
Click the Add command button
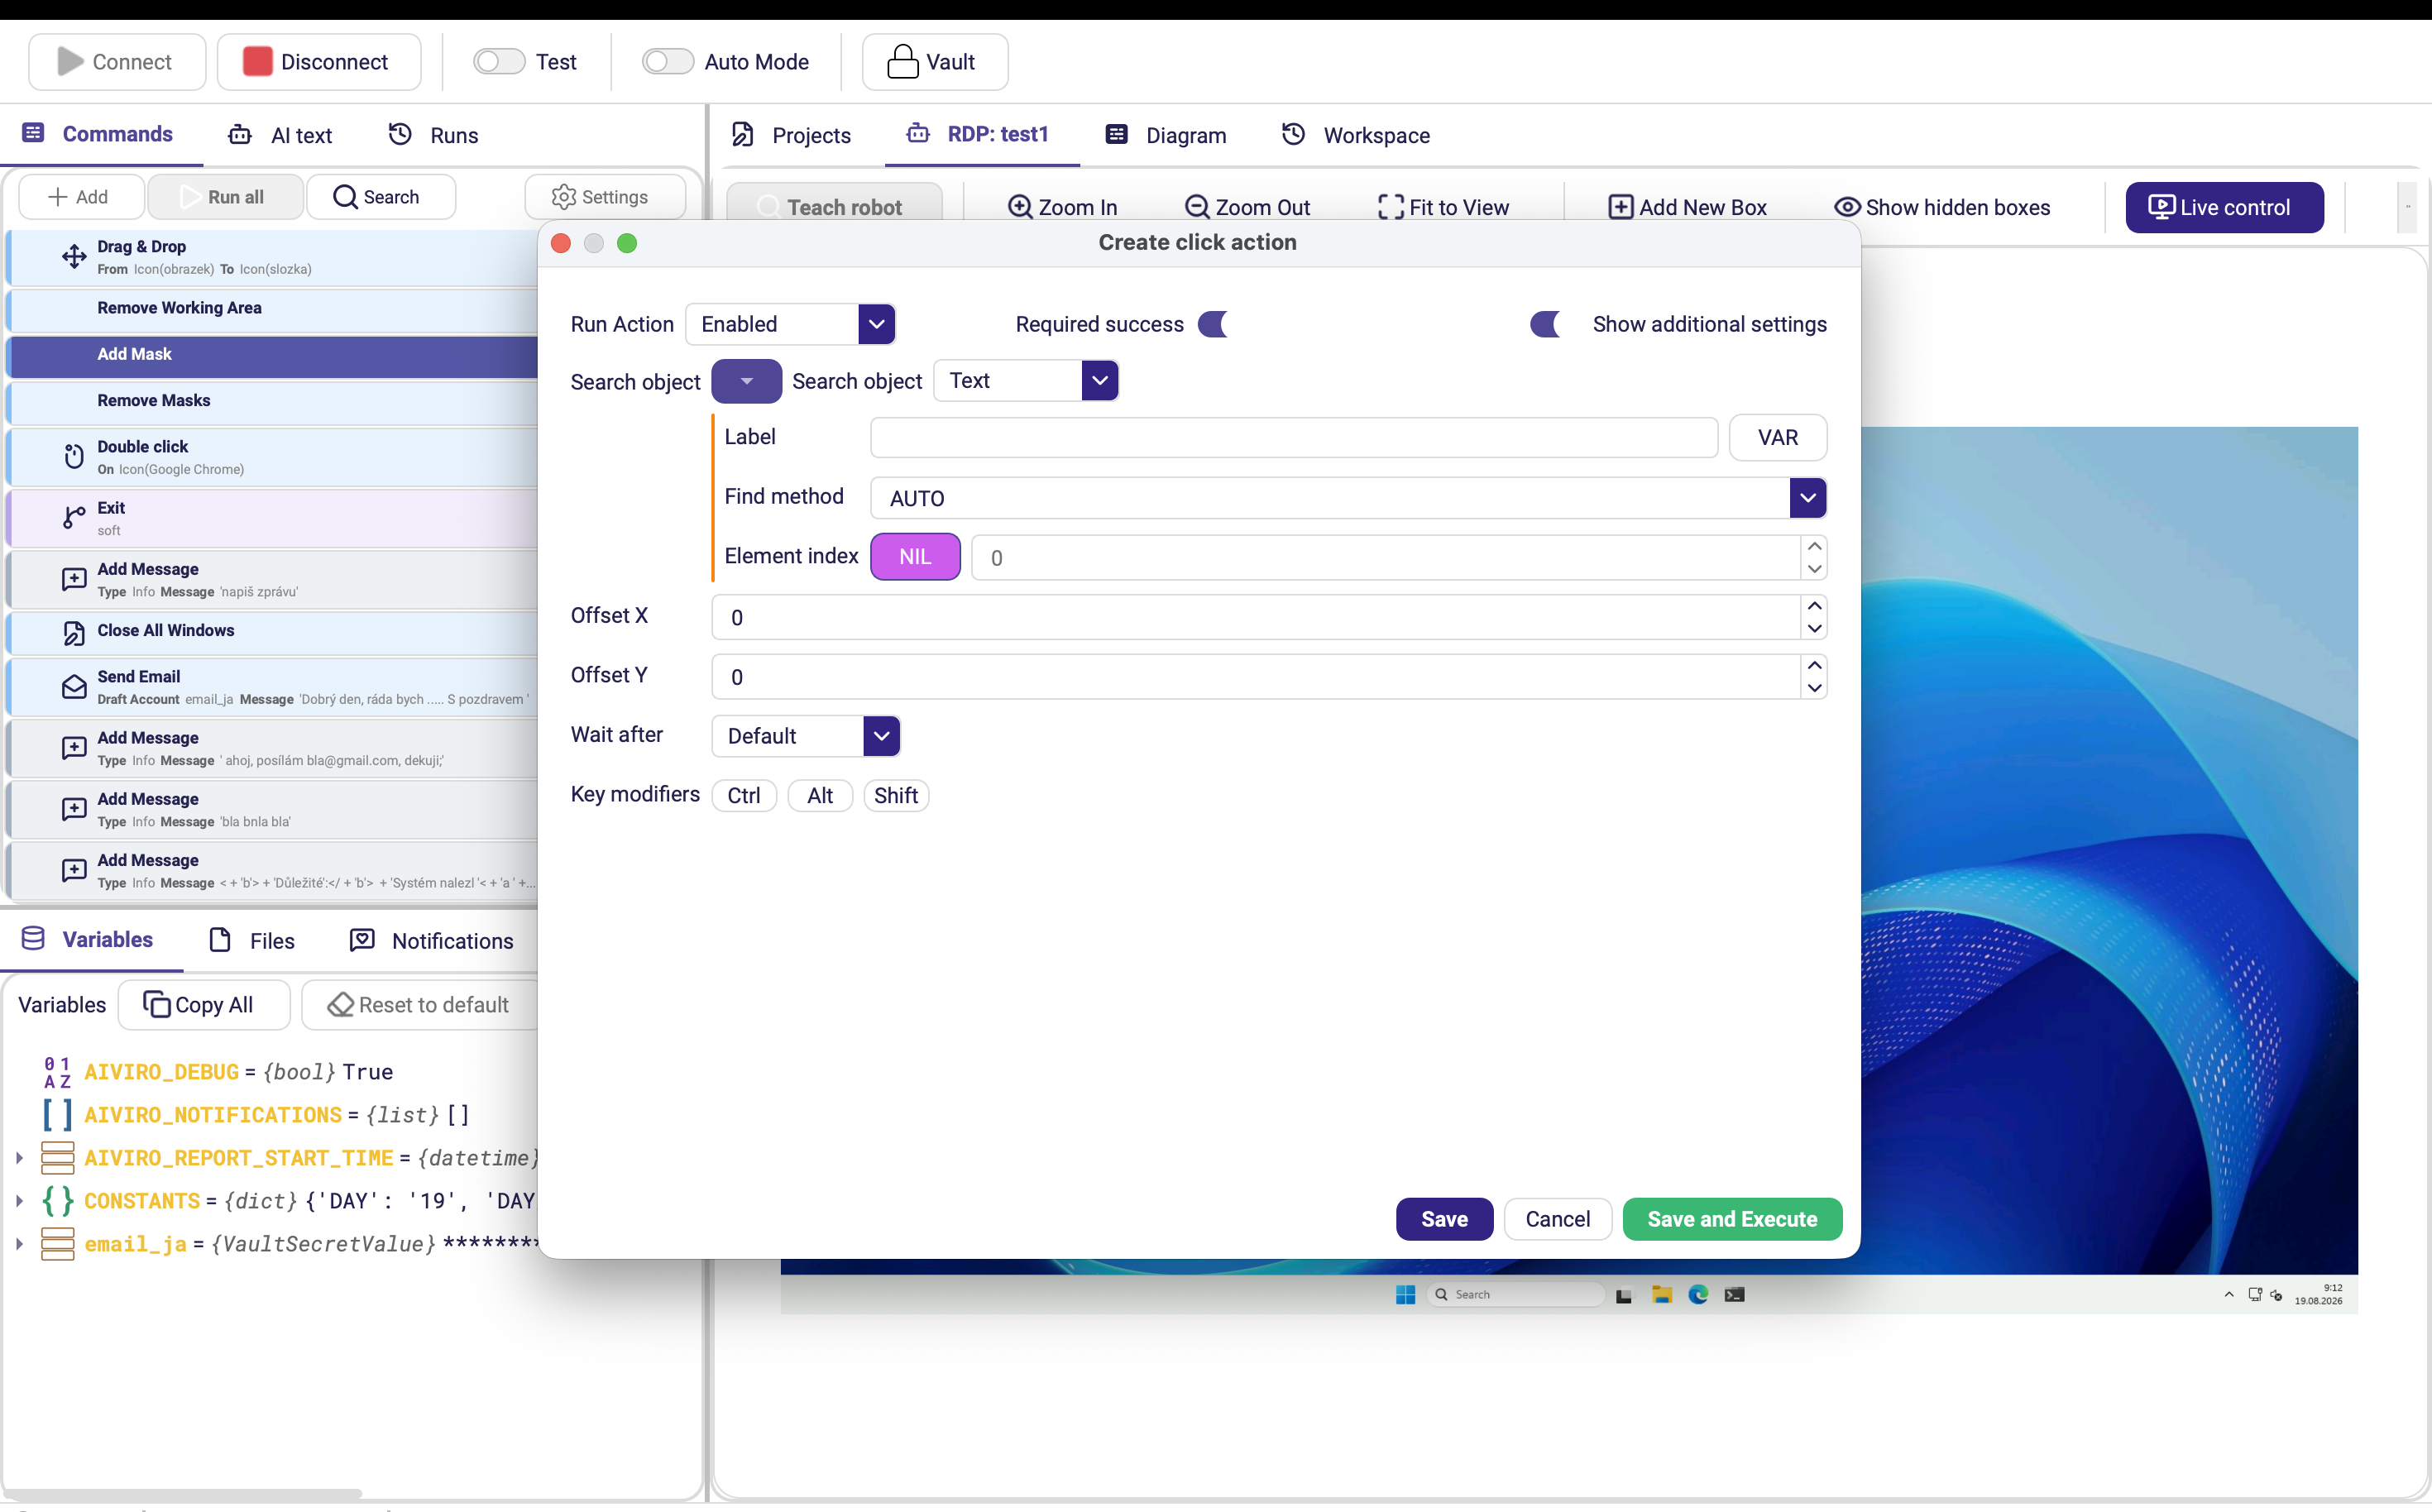click(81, 197)
